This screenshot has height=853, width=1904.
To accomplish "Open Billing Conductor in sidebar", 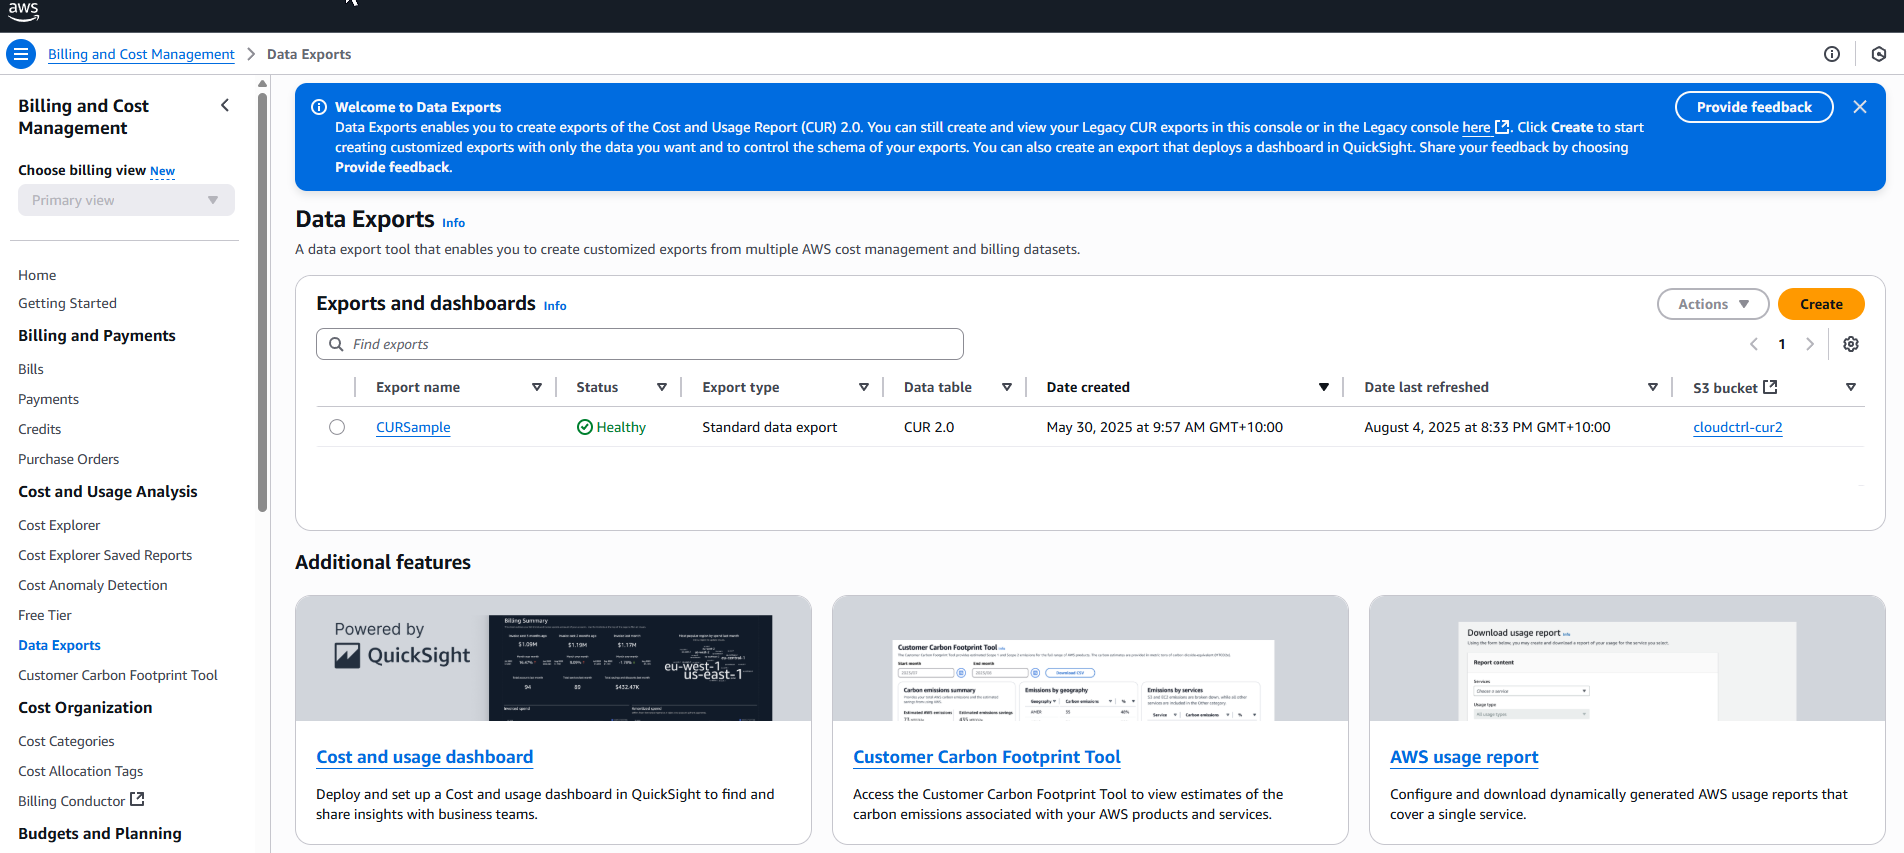I will [72, 801].
